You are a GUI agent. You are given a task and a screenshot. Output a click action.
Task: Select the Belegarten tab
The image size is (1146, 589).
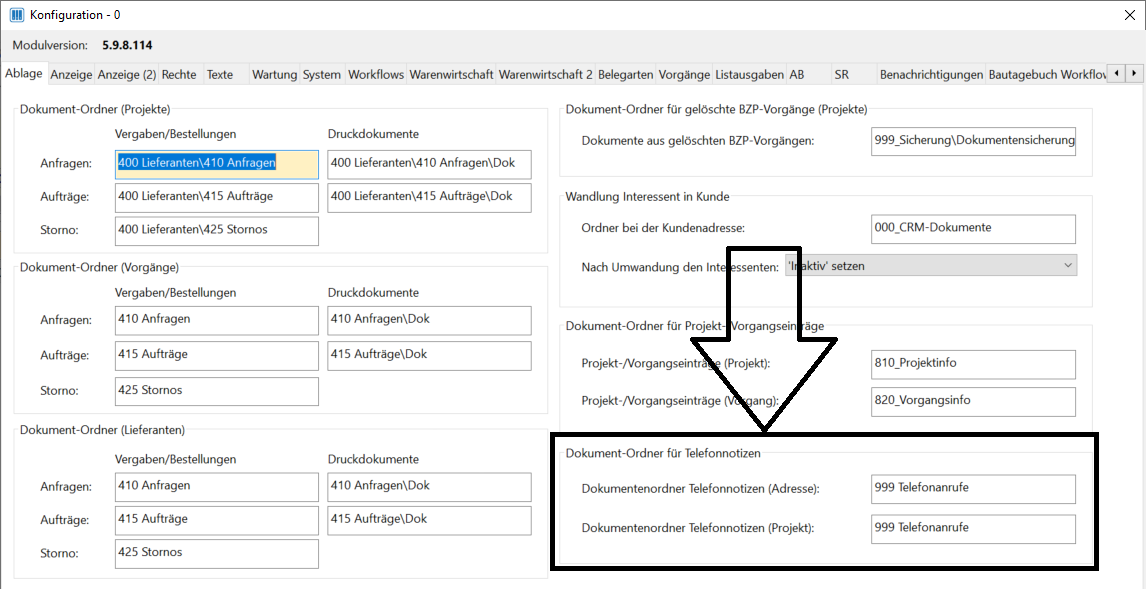click(625, 75)
